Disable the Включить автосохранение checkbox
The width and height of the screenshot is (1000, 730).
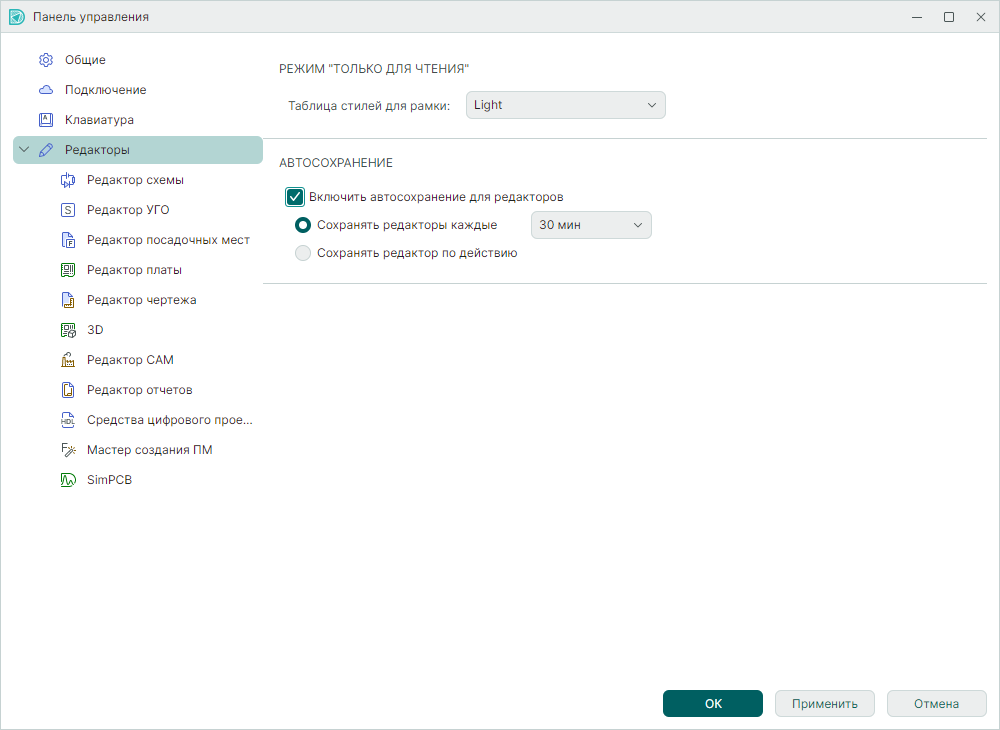coord(295,197)
